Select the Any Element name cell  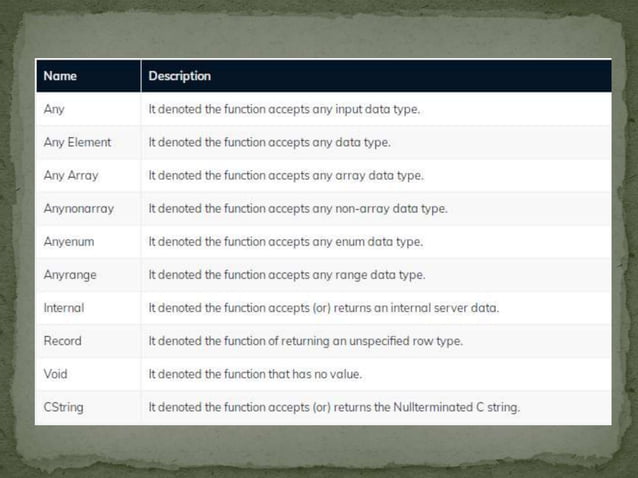click(88, 142)
